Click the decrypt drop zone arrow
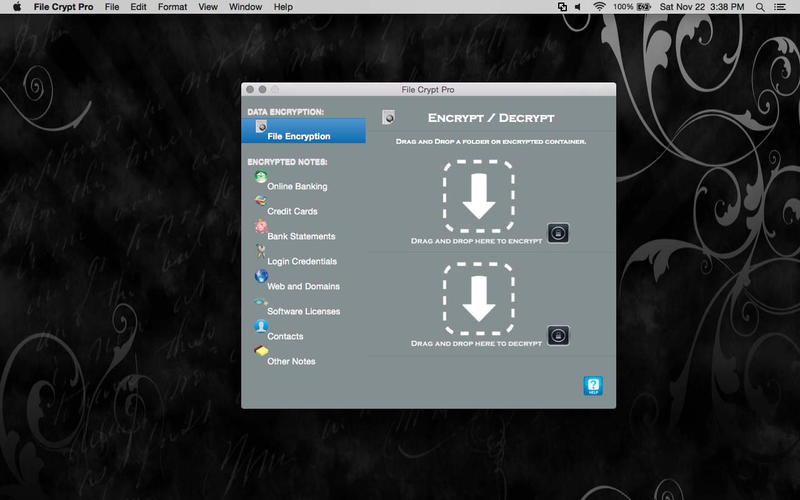The width and height of the screenshot is (800, 500). pos(479,299)
